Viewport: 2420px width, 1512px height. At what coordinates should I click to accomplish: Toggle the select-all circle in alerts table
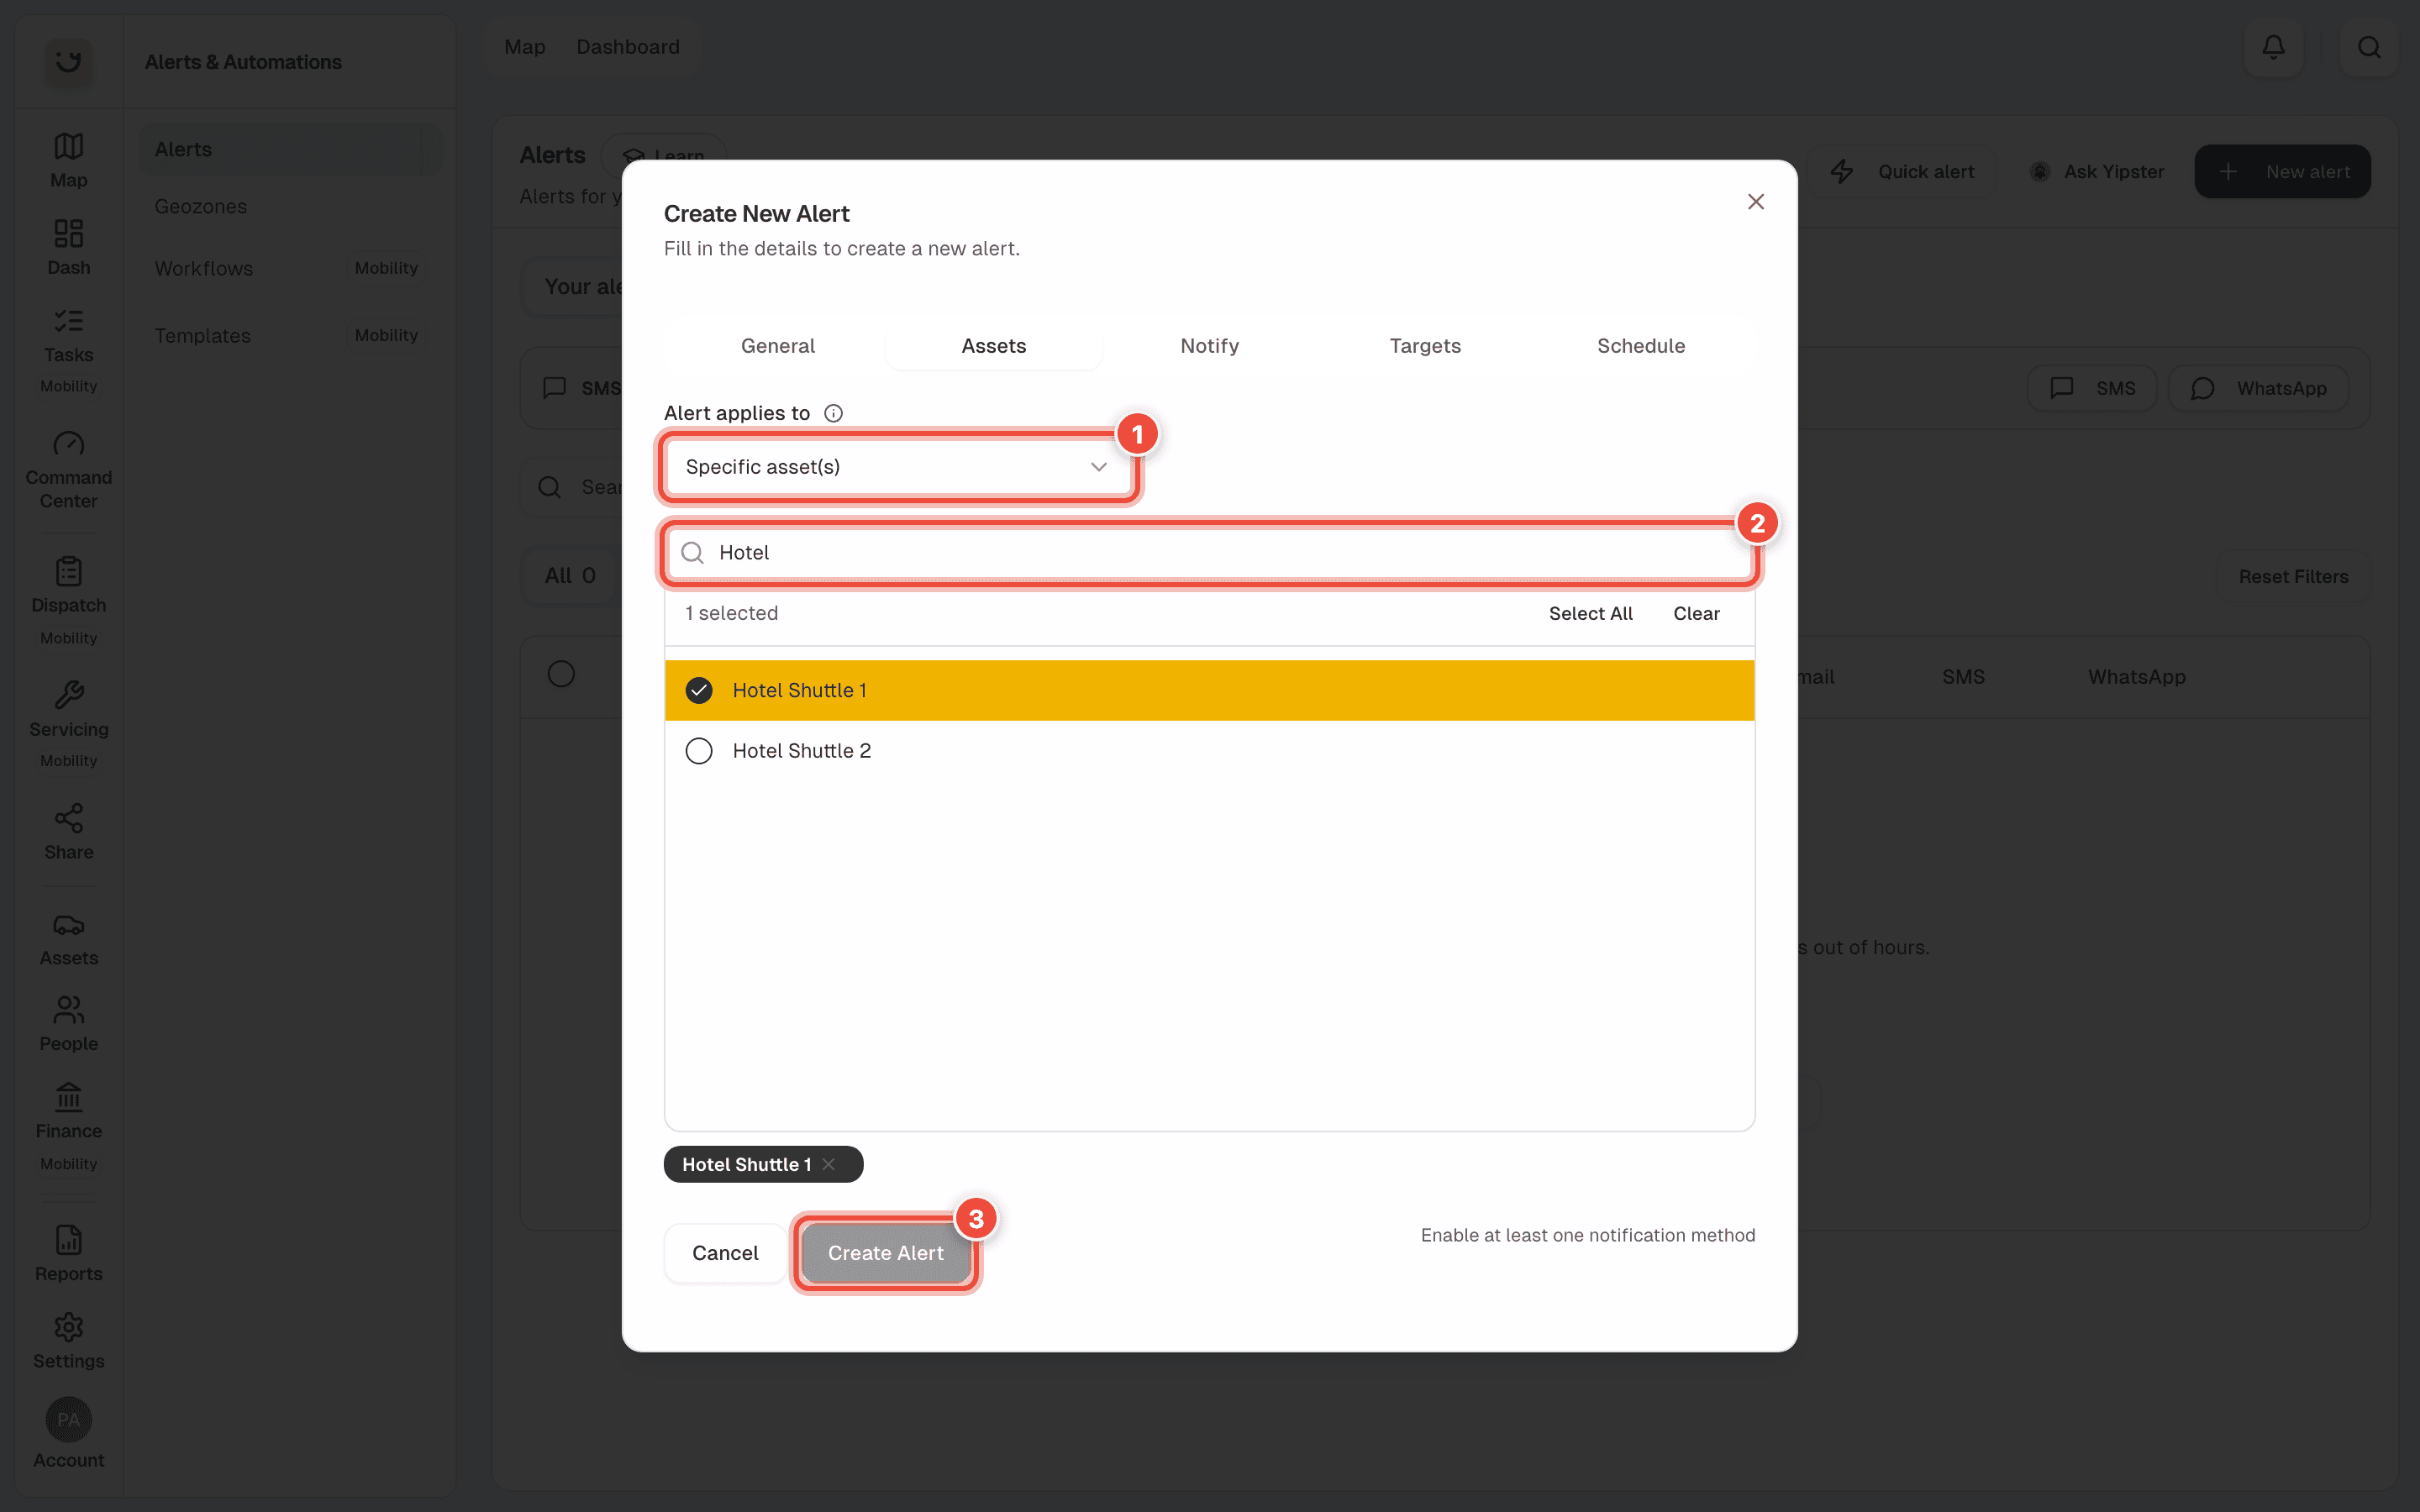pyautogui.click(x=561, y=674)
